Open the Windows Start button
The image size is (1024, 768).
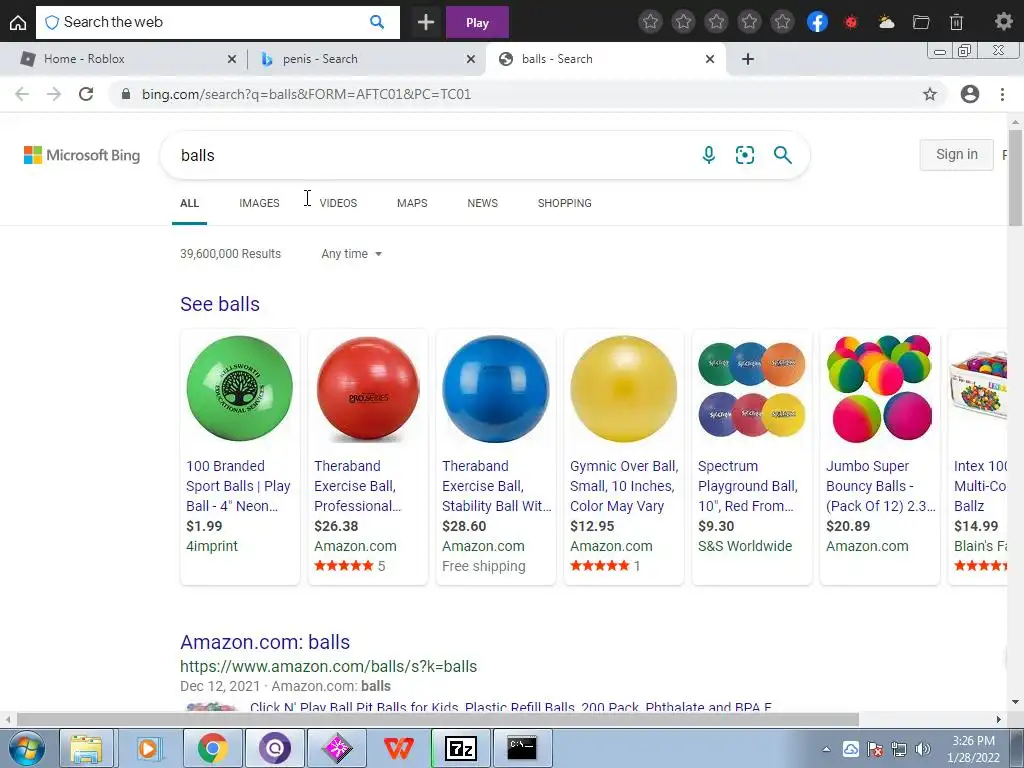pyautogui.click(x=27, y=748)
